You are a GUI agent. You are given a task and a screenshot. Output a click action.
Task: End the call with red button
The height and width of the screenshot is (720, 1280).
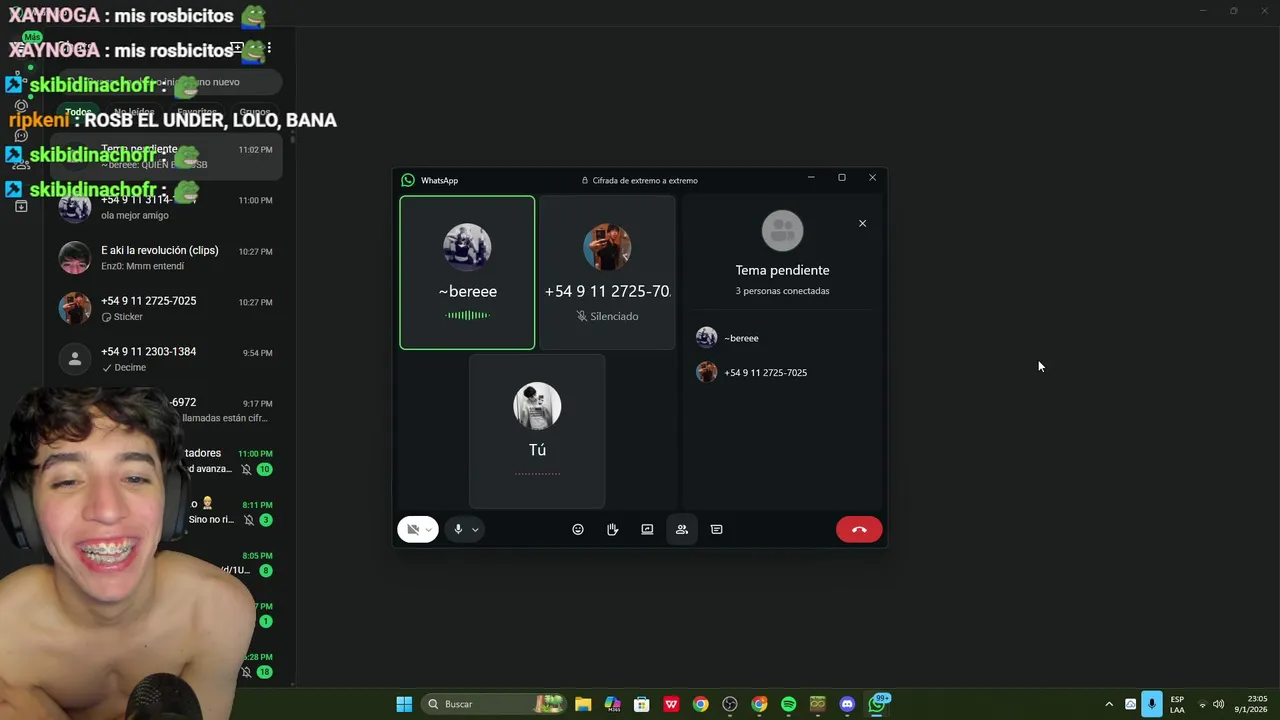coord(859,529)
